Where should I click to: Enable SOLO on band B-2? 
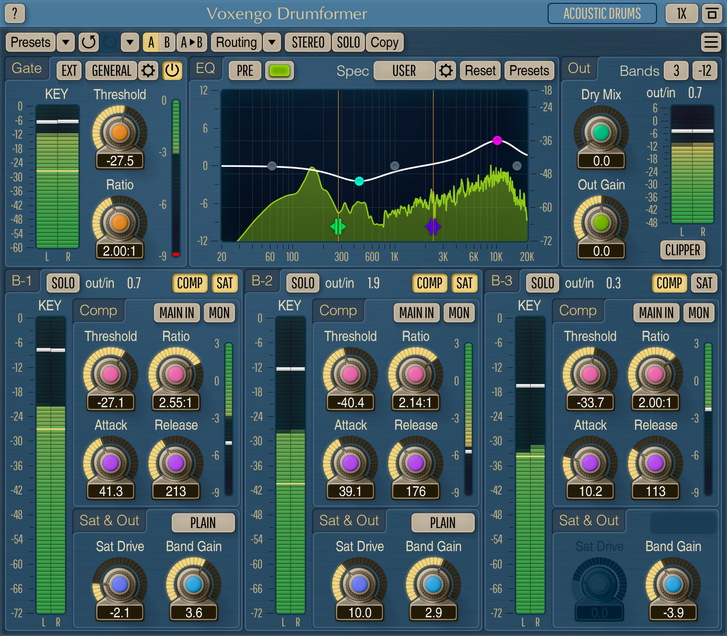(303, 283)
